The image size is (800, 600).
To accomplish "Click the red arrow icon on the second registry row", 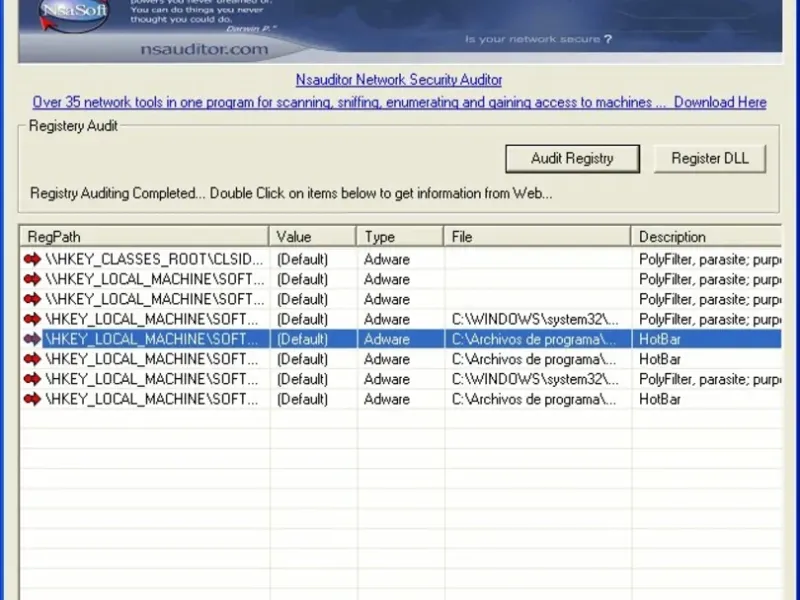I will click(x=32, y=279).
